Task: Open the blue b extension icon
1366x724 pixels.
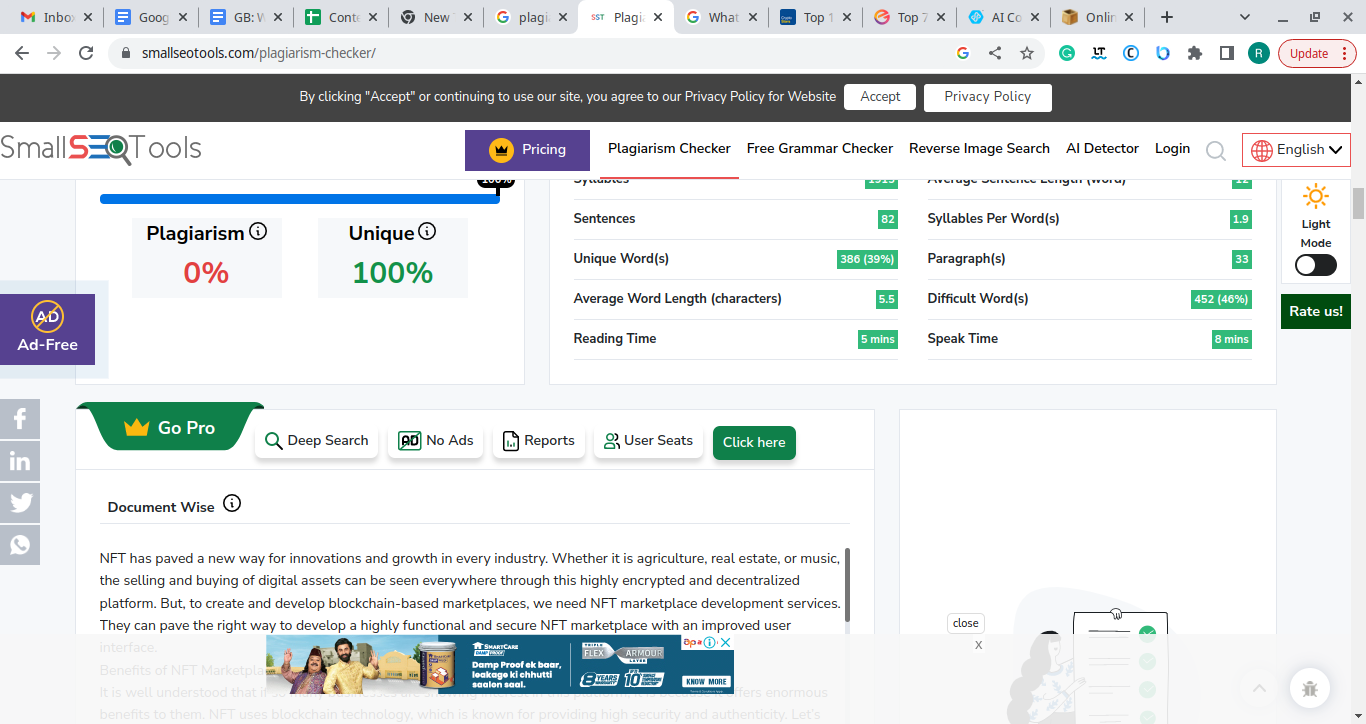Action: pos(1163,54)
